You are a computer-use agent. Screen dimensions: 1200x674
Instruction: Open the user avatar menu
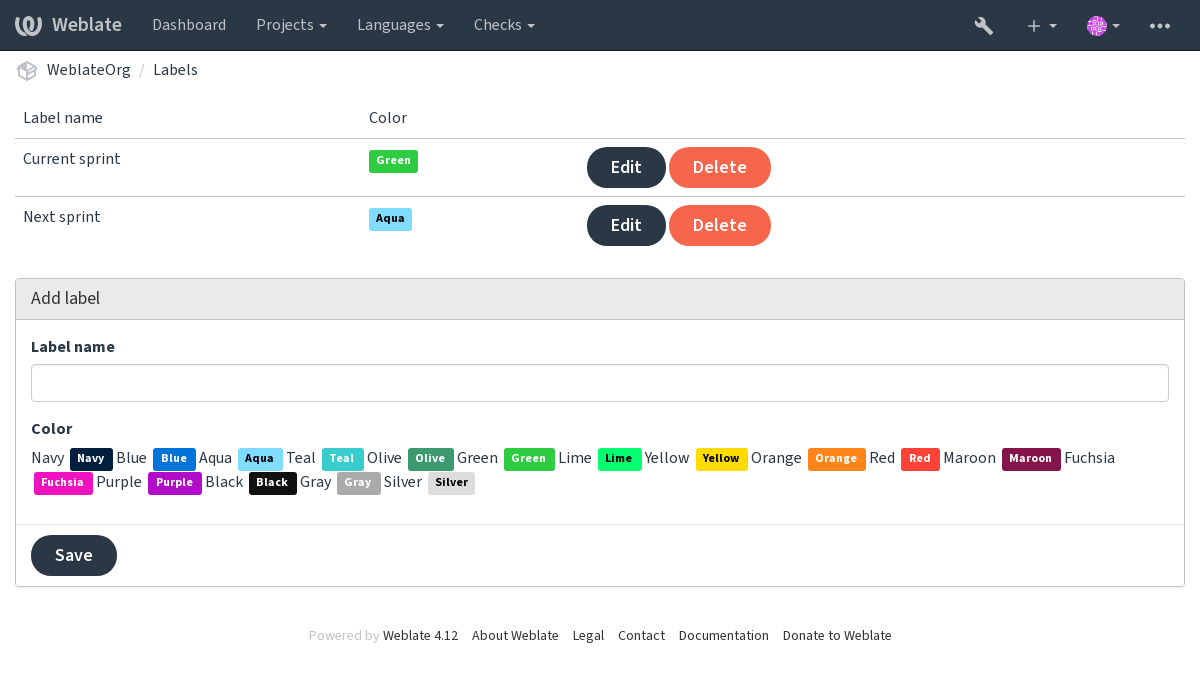coord(1103,26)
